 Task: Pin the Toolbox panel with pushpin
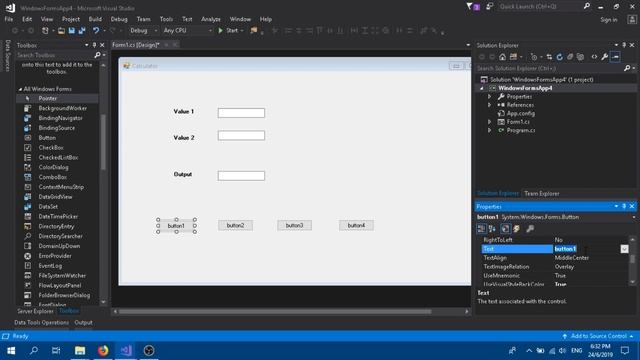tap(94, 45)
